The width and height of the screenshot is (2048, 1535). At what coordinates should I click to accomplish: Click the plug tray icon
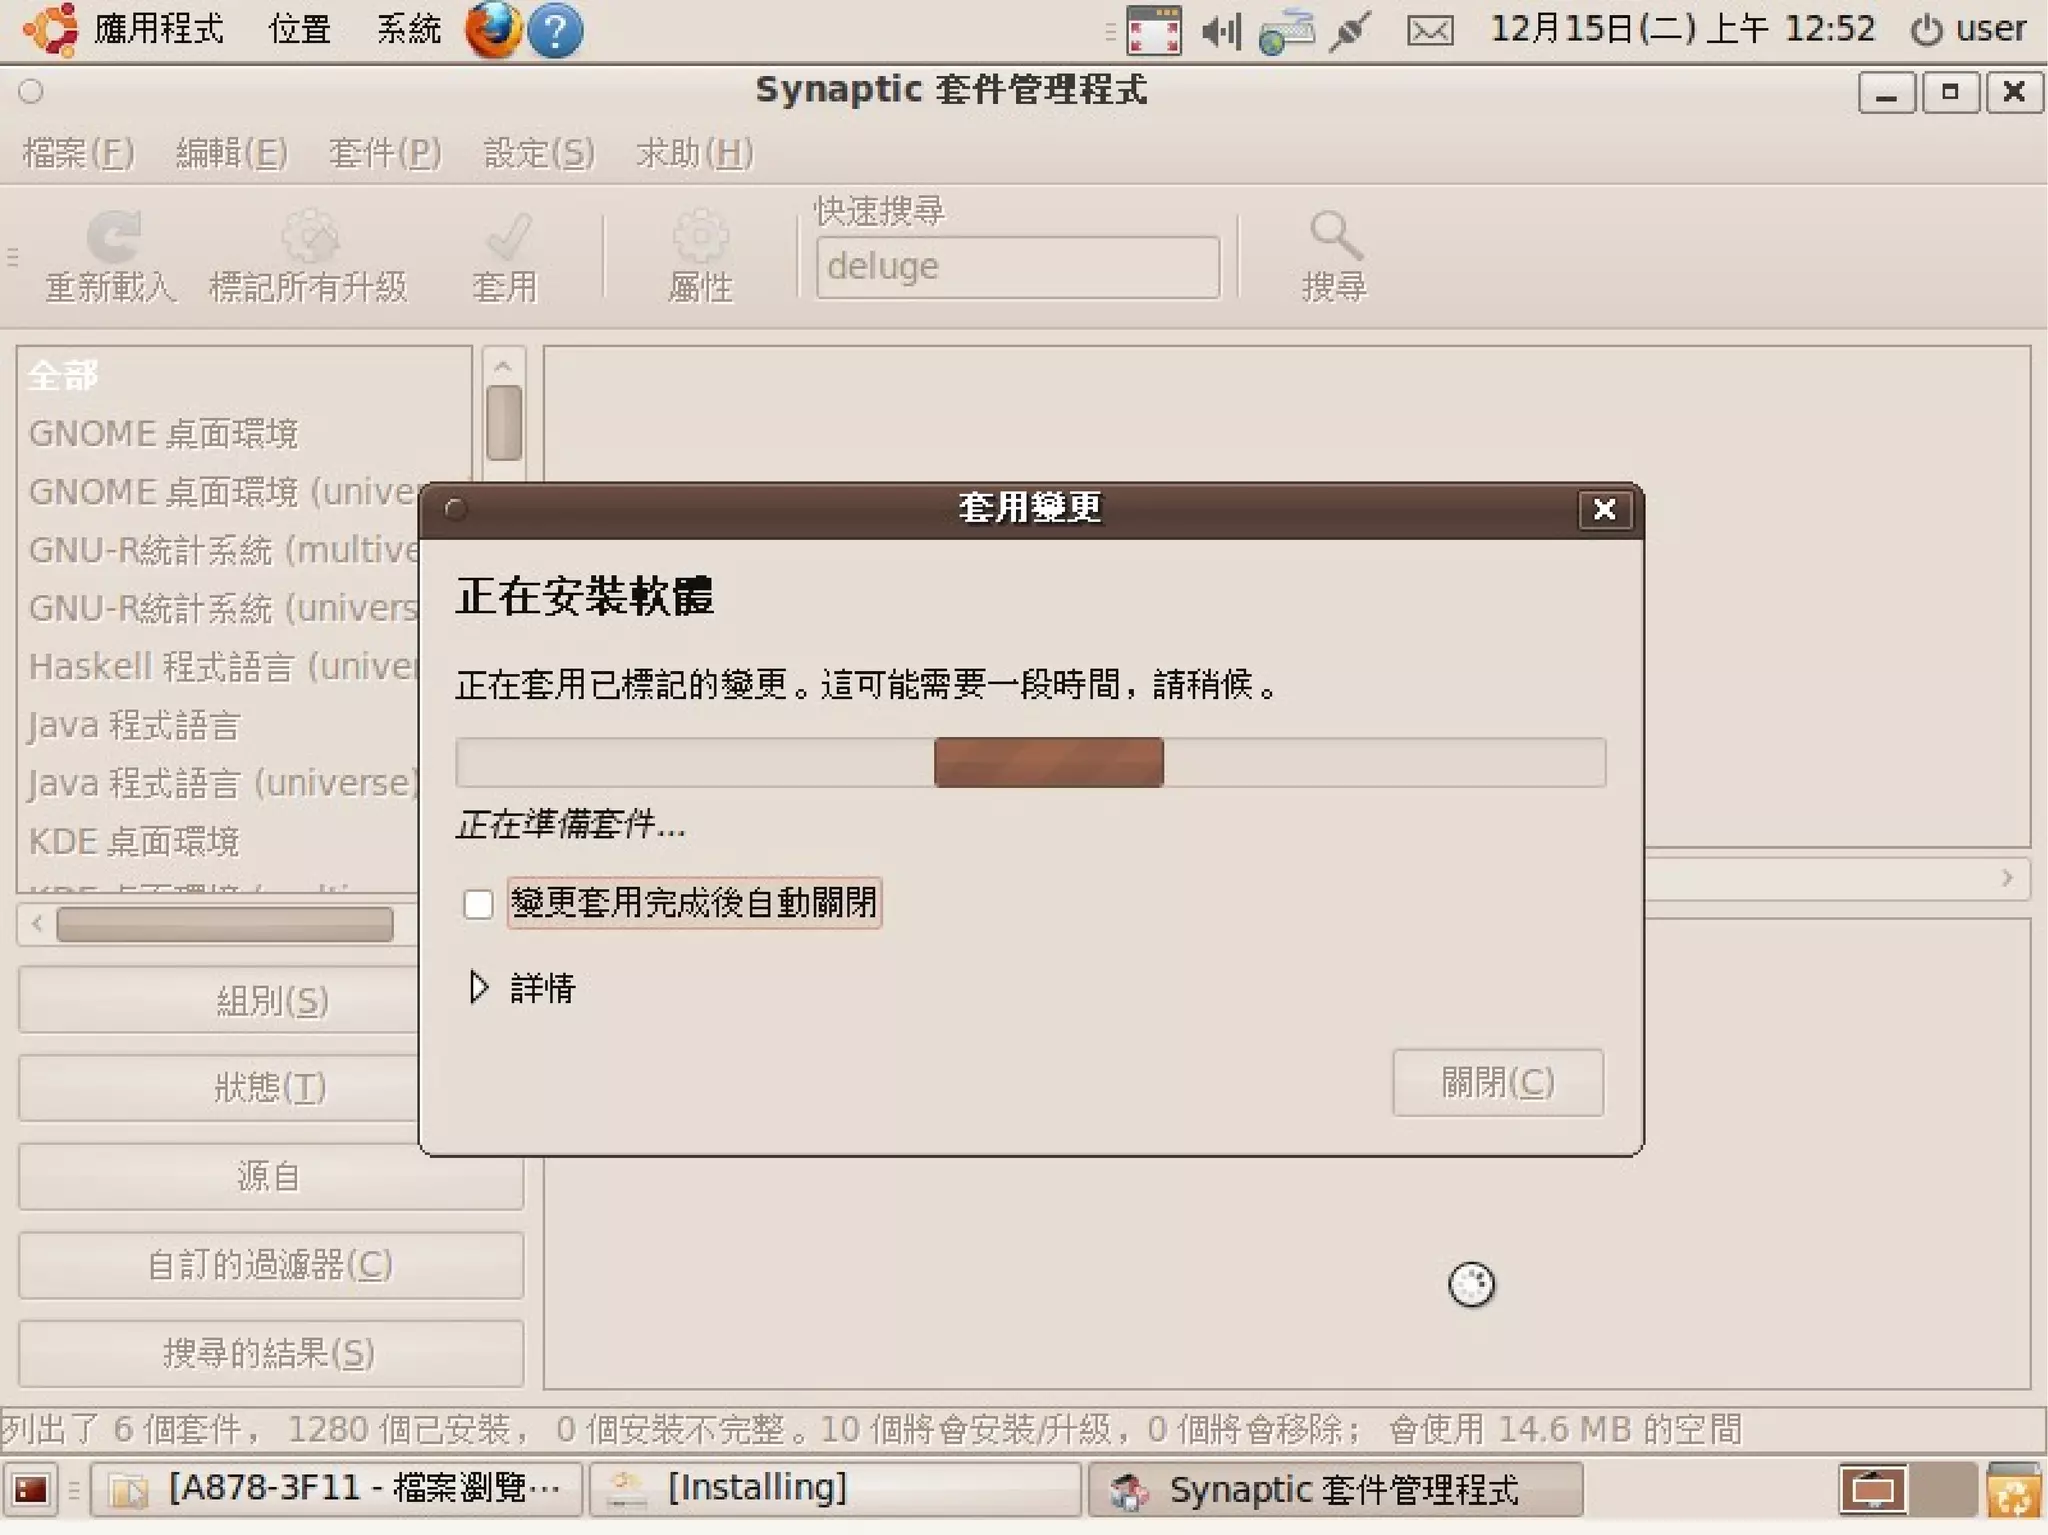(1350, 30)
